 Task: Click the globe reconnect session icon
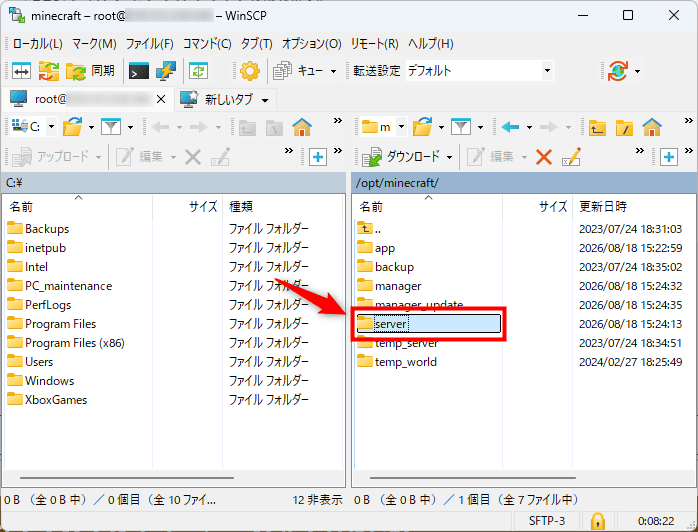coord(617,71)
